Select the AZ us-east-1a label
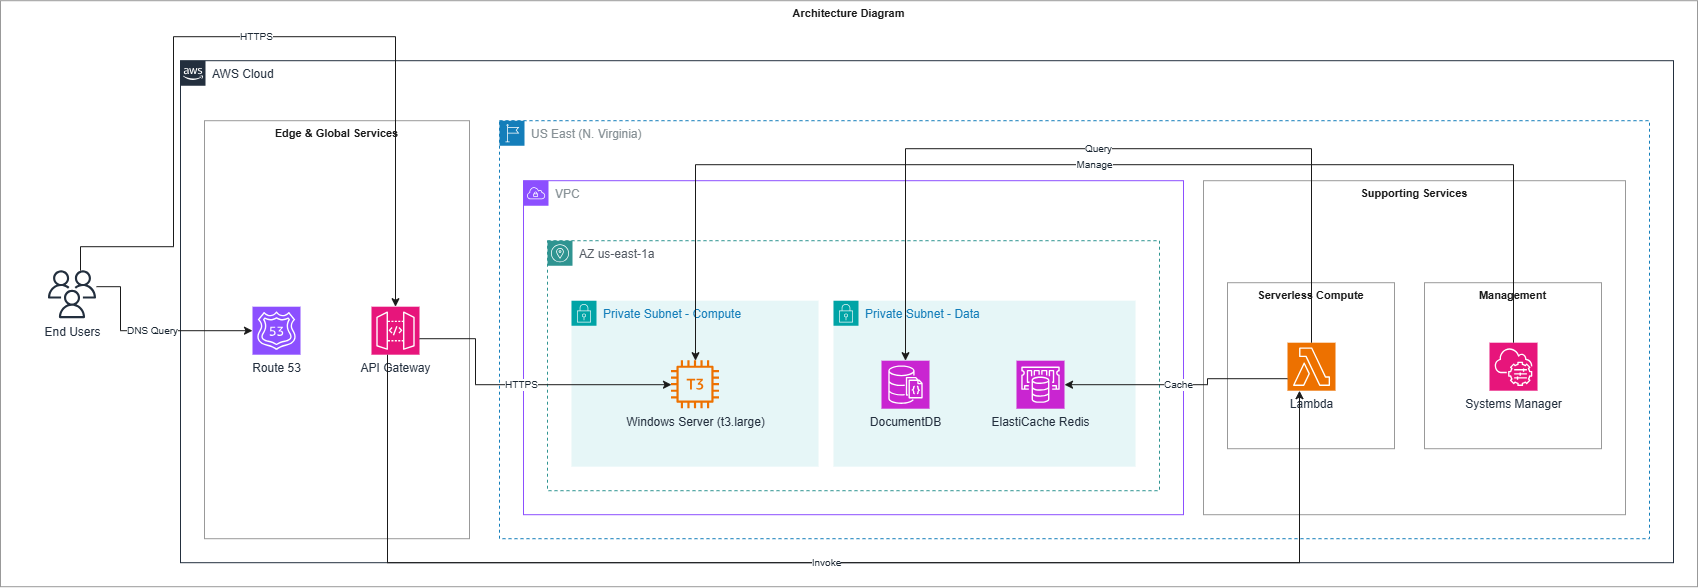Viewport: 1699px width, 588px height. click(x=617, y=254)
